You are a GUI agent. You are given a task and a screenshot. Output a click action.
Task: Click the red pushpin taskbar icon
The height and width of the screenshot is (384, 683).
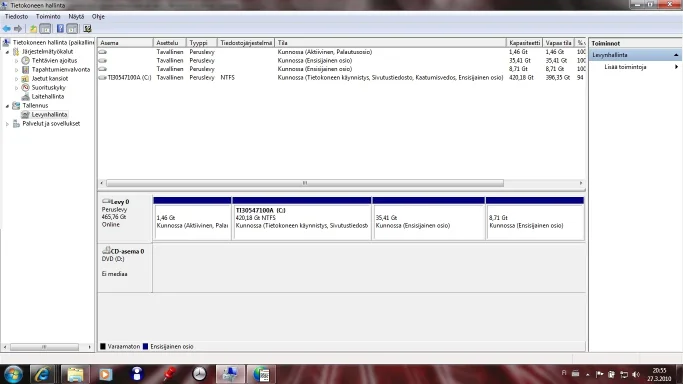(169, 374)
